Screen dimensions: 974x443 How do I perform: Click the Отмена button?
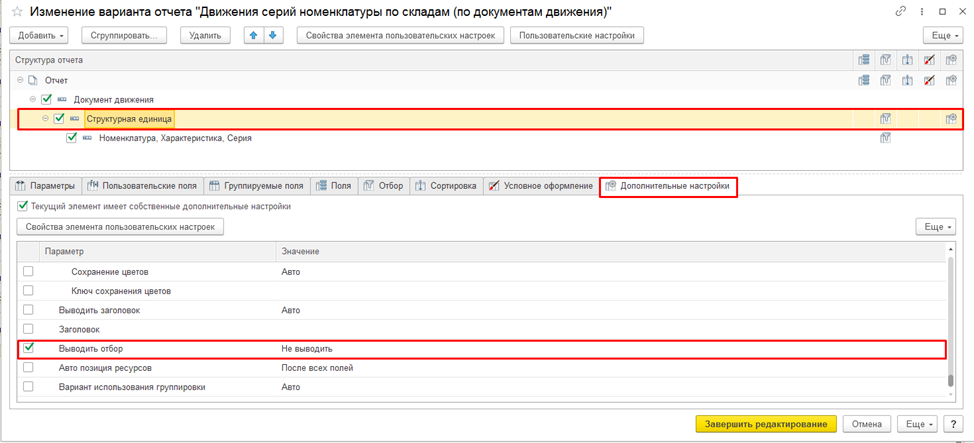[867, 424]
